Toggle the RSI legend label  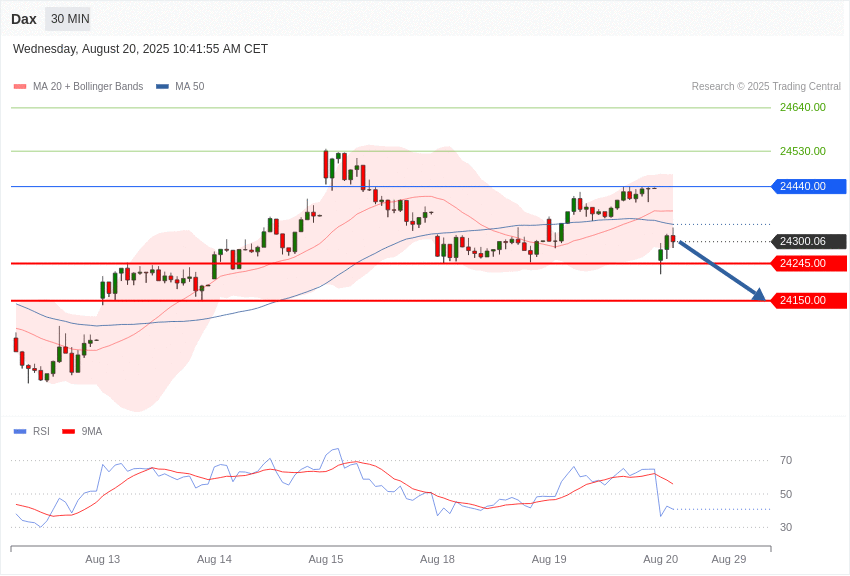pyautogui.click(x=41, y=431)
